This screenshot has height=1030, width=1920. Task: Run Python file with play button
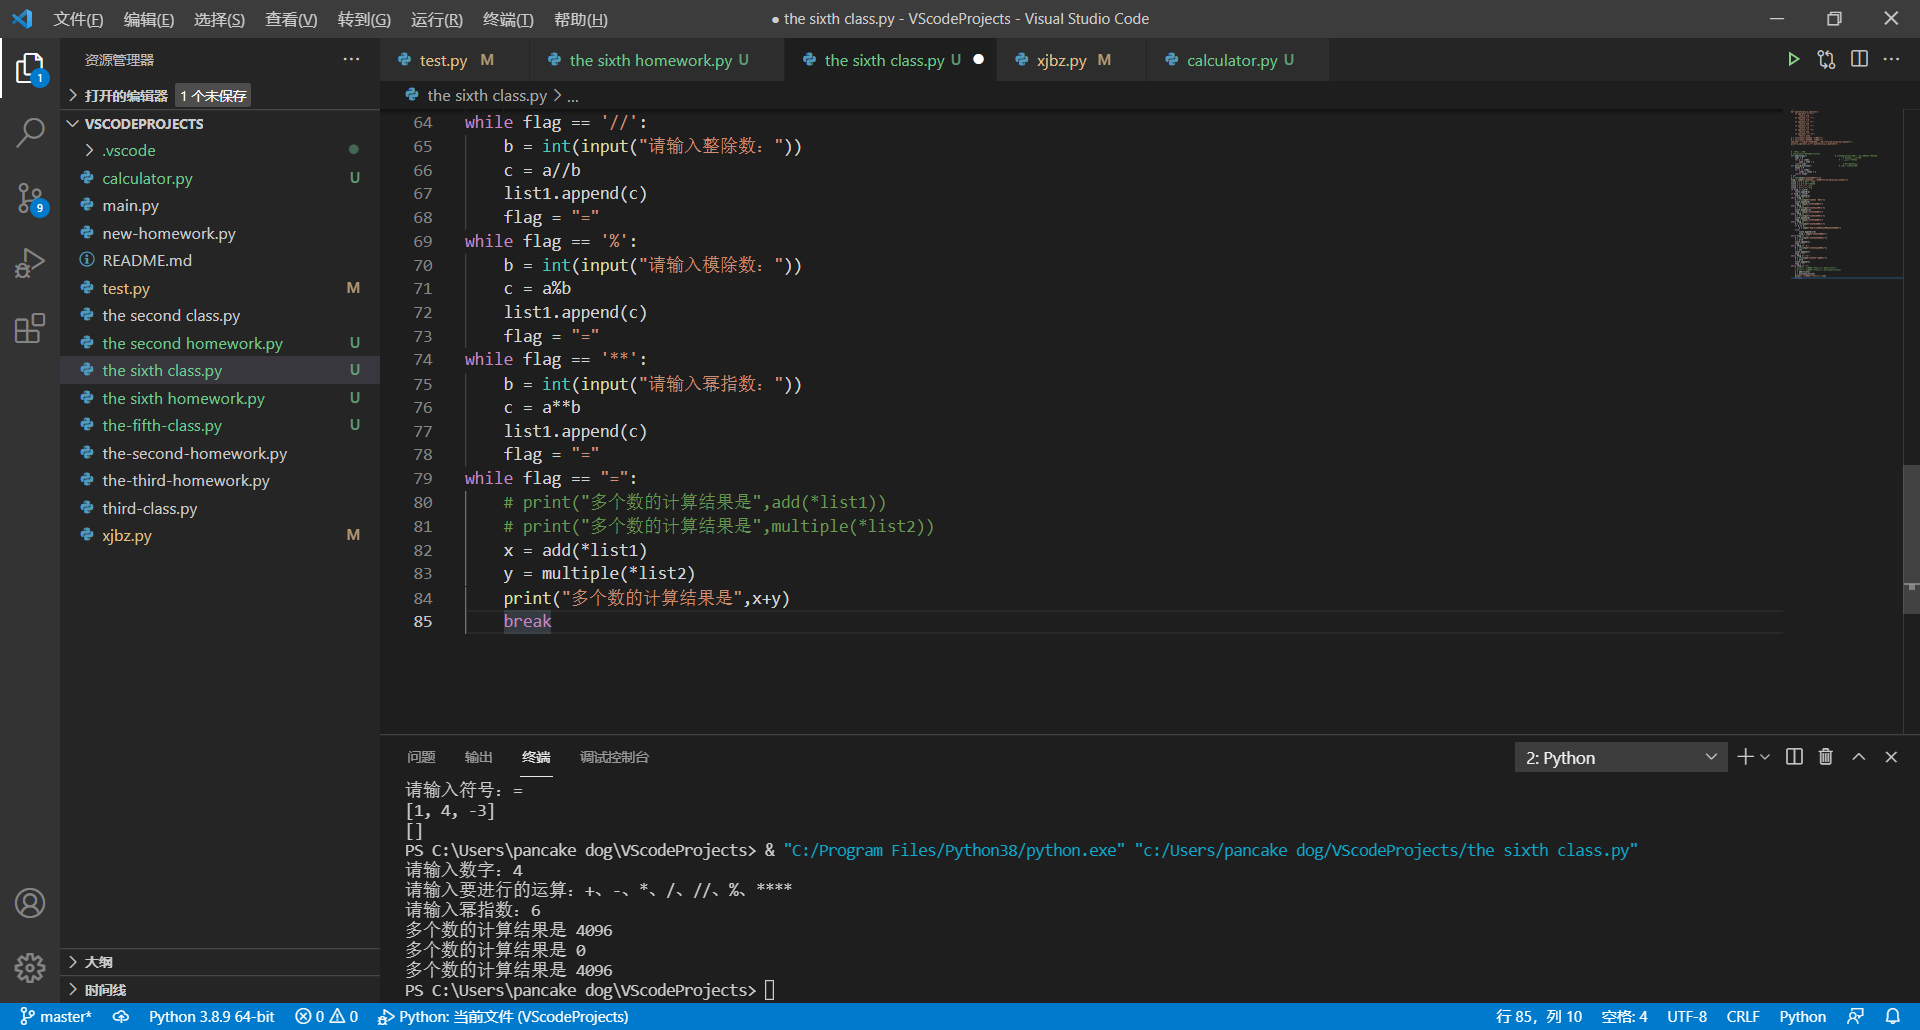coord(1793,60)
